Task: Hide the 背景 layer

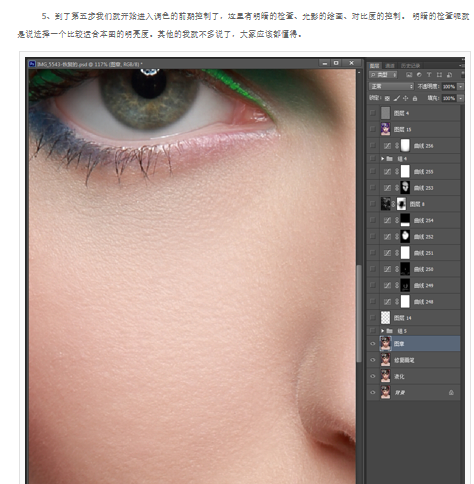Action: tap(373, 393)
